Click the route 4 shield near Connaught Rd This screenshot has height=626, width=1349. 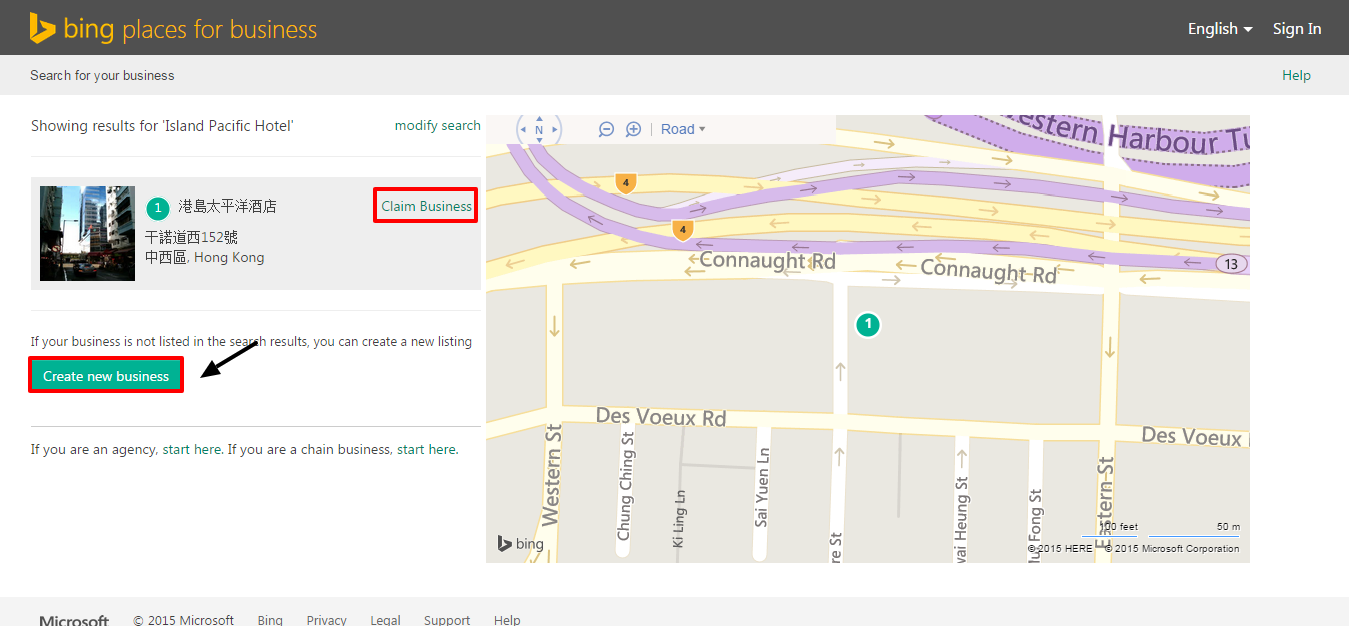point(682,231)
